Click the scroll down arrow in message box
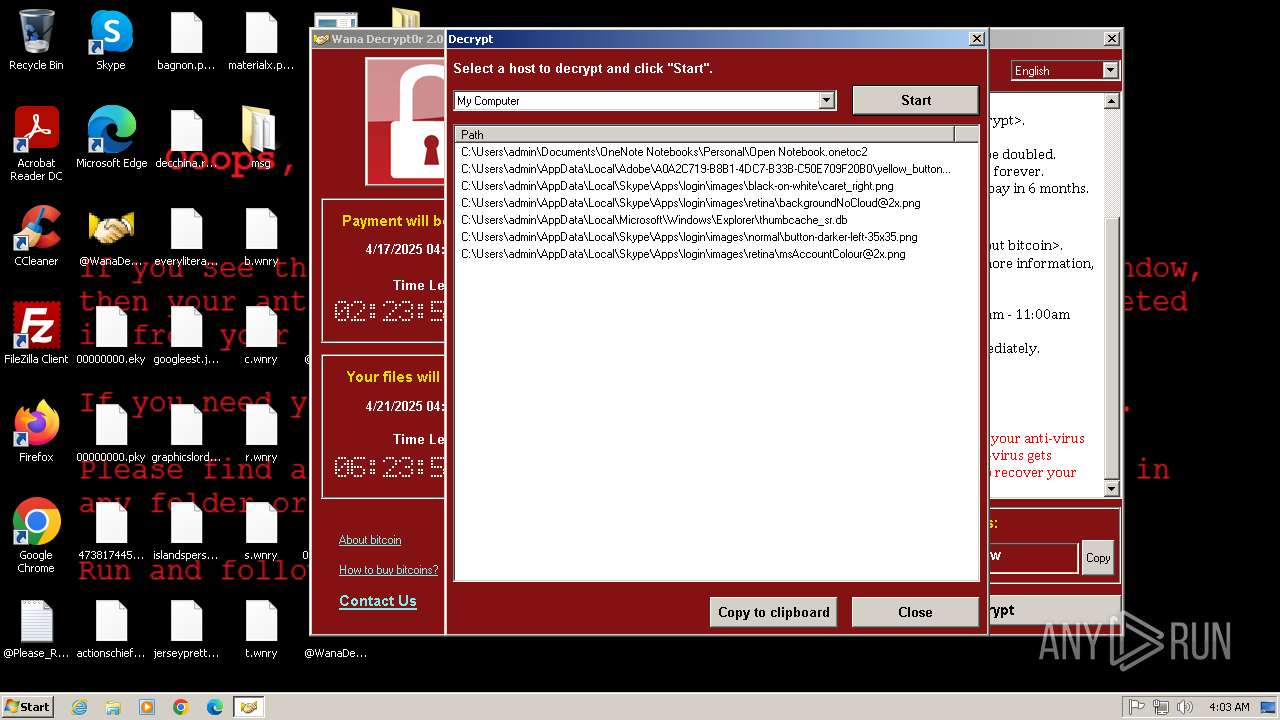The height and width of the screenshot is (720, 1280). tap(1111, 488)
